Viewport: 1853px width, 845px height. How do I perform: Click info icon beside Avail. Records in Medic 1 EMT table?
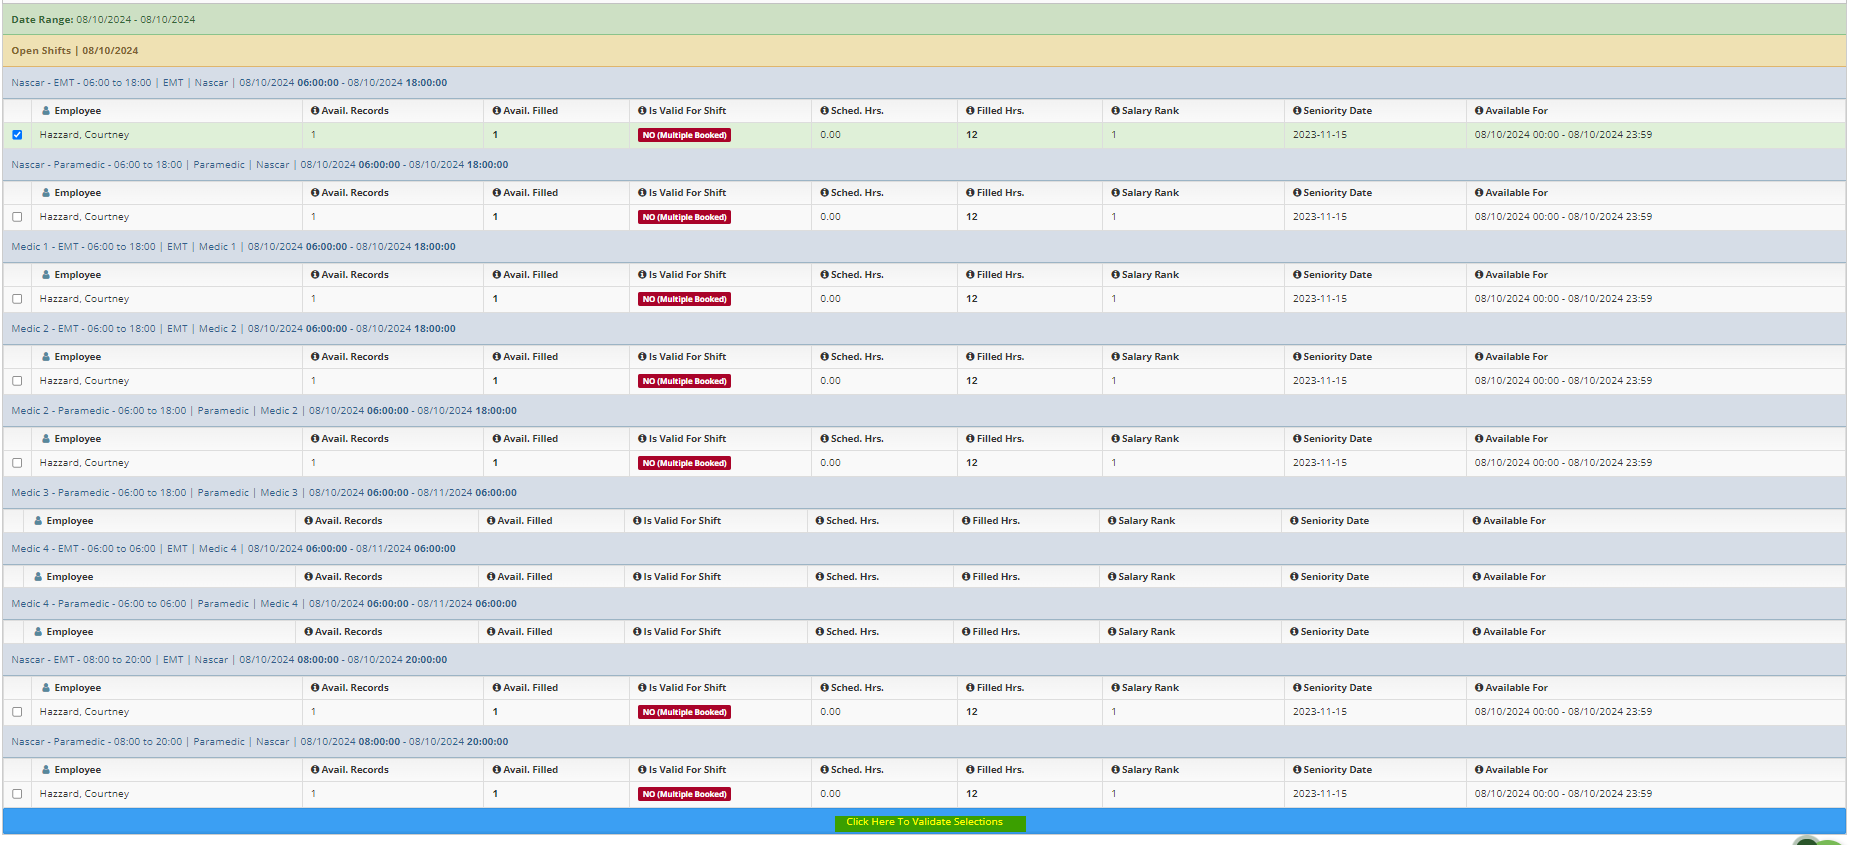315,275
